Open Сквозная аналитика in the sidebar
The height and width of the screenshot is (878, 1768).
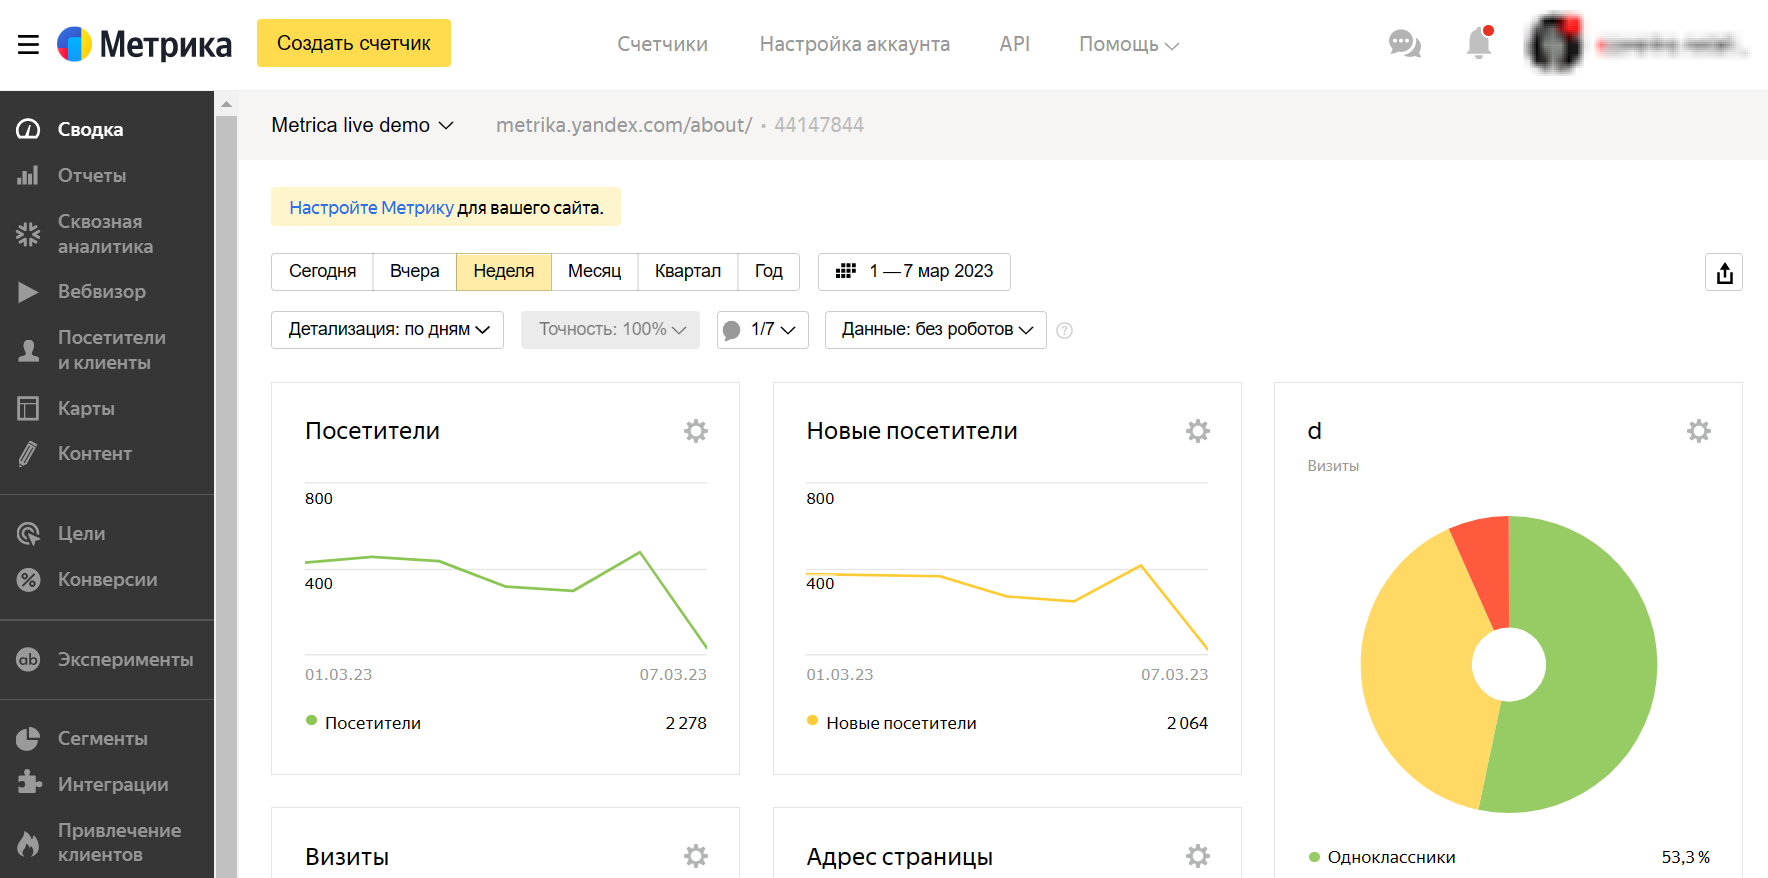point(107,234)
